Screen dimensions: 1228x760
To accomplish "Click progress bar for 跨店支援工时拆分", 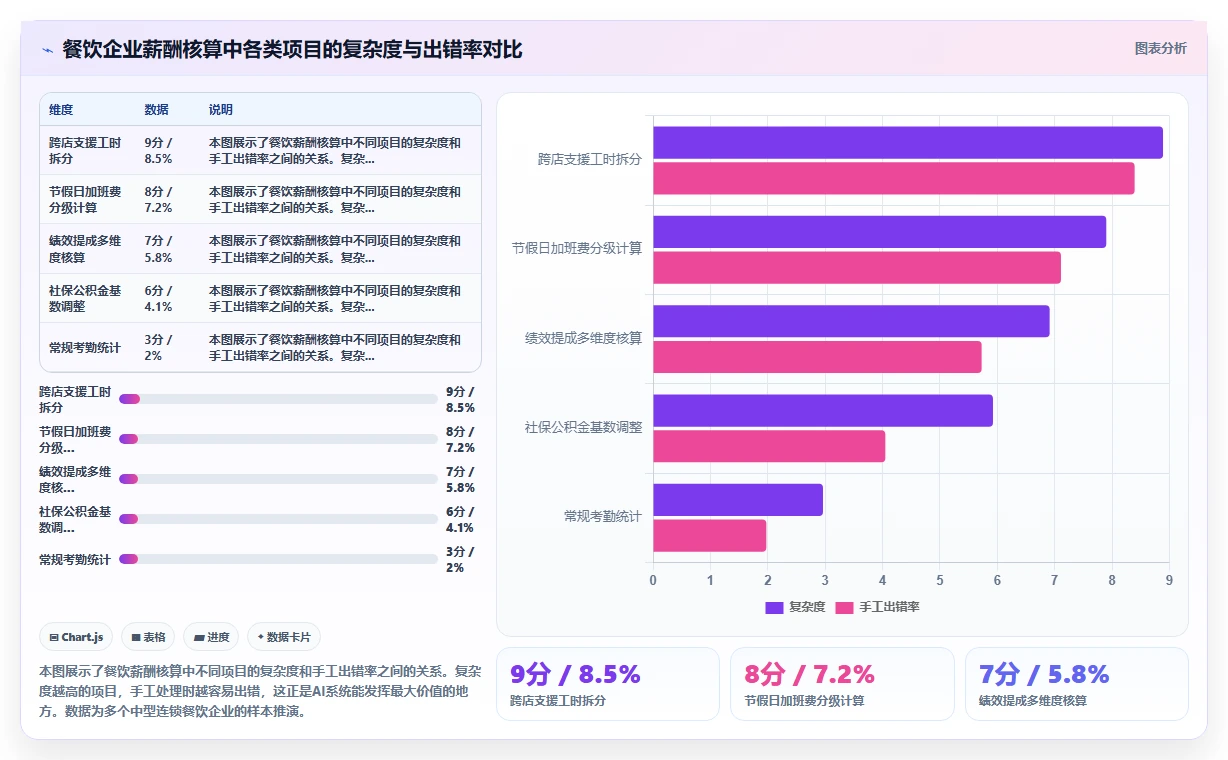I will click(278, 399).
